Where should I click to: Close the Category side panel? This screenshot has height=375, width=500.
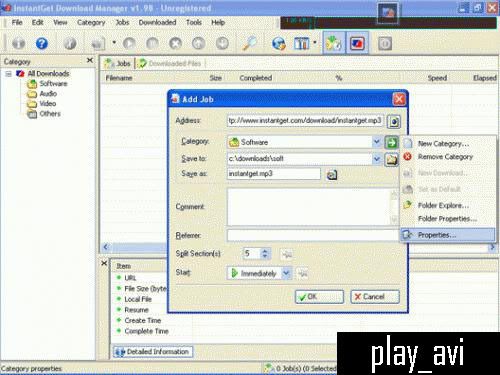(90, 60)
